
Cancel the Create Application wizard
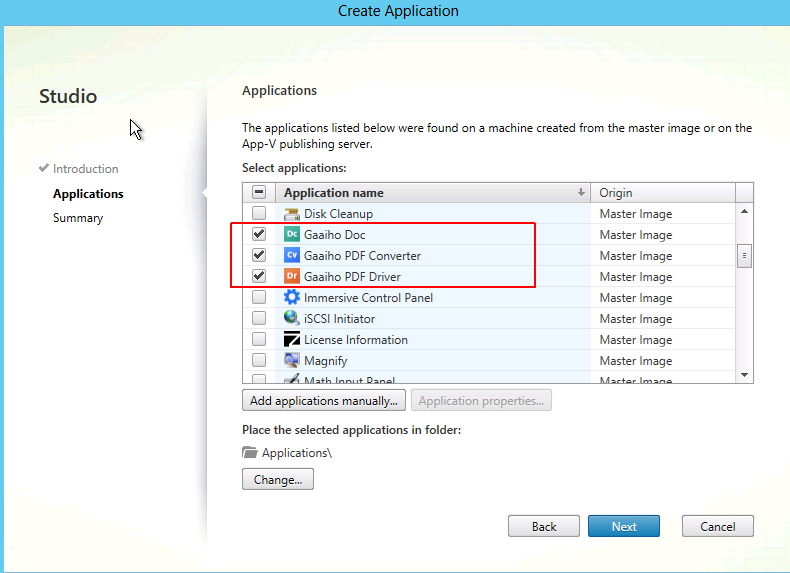[717, 526]
